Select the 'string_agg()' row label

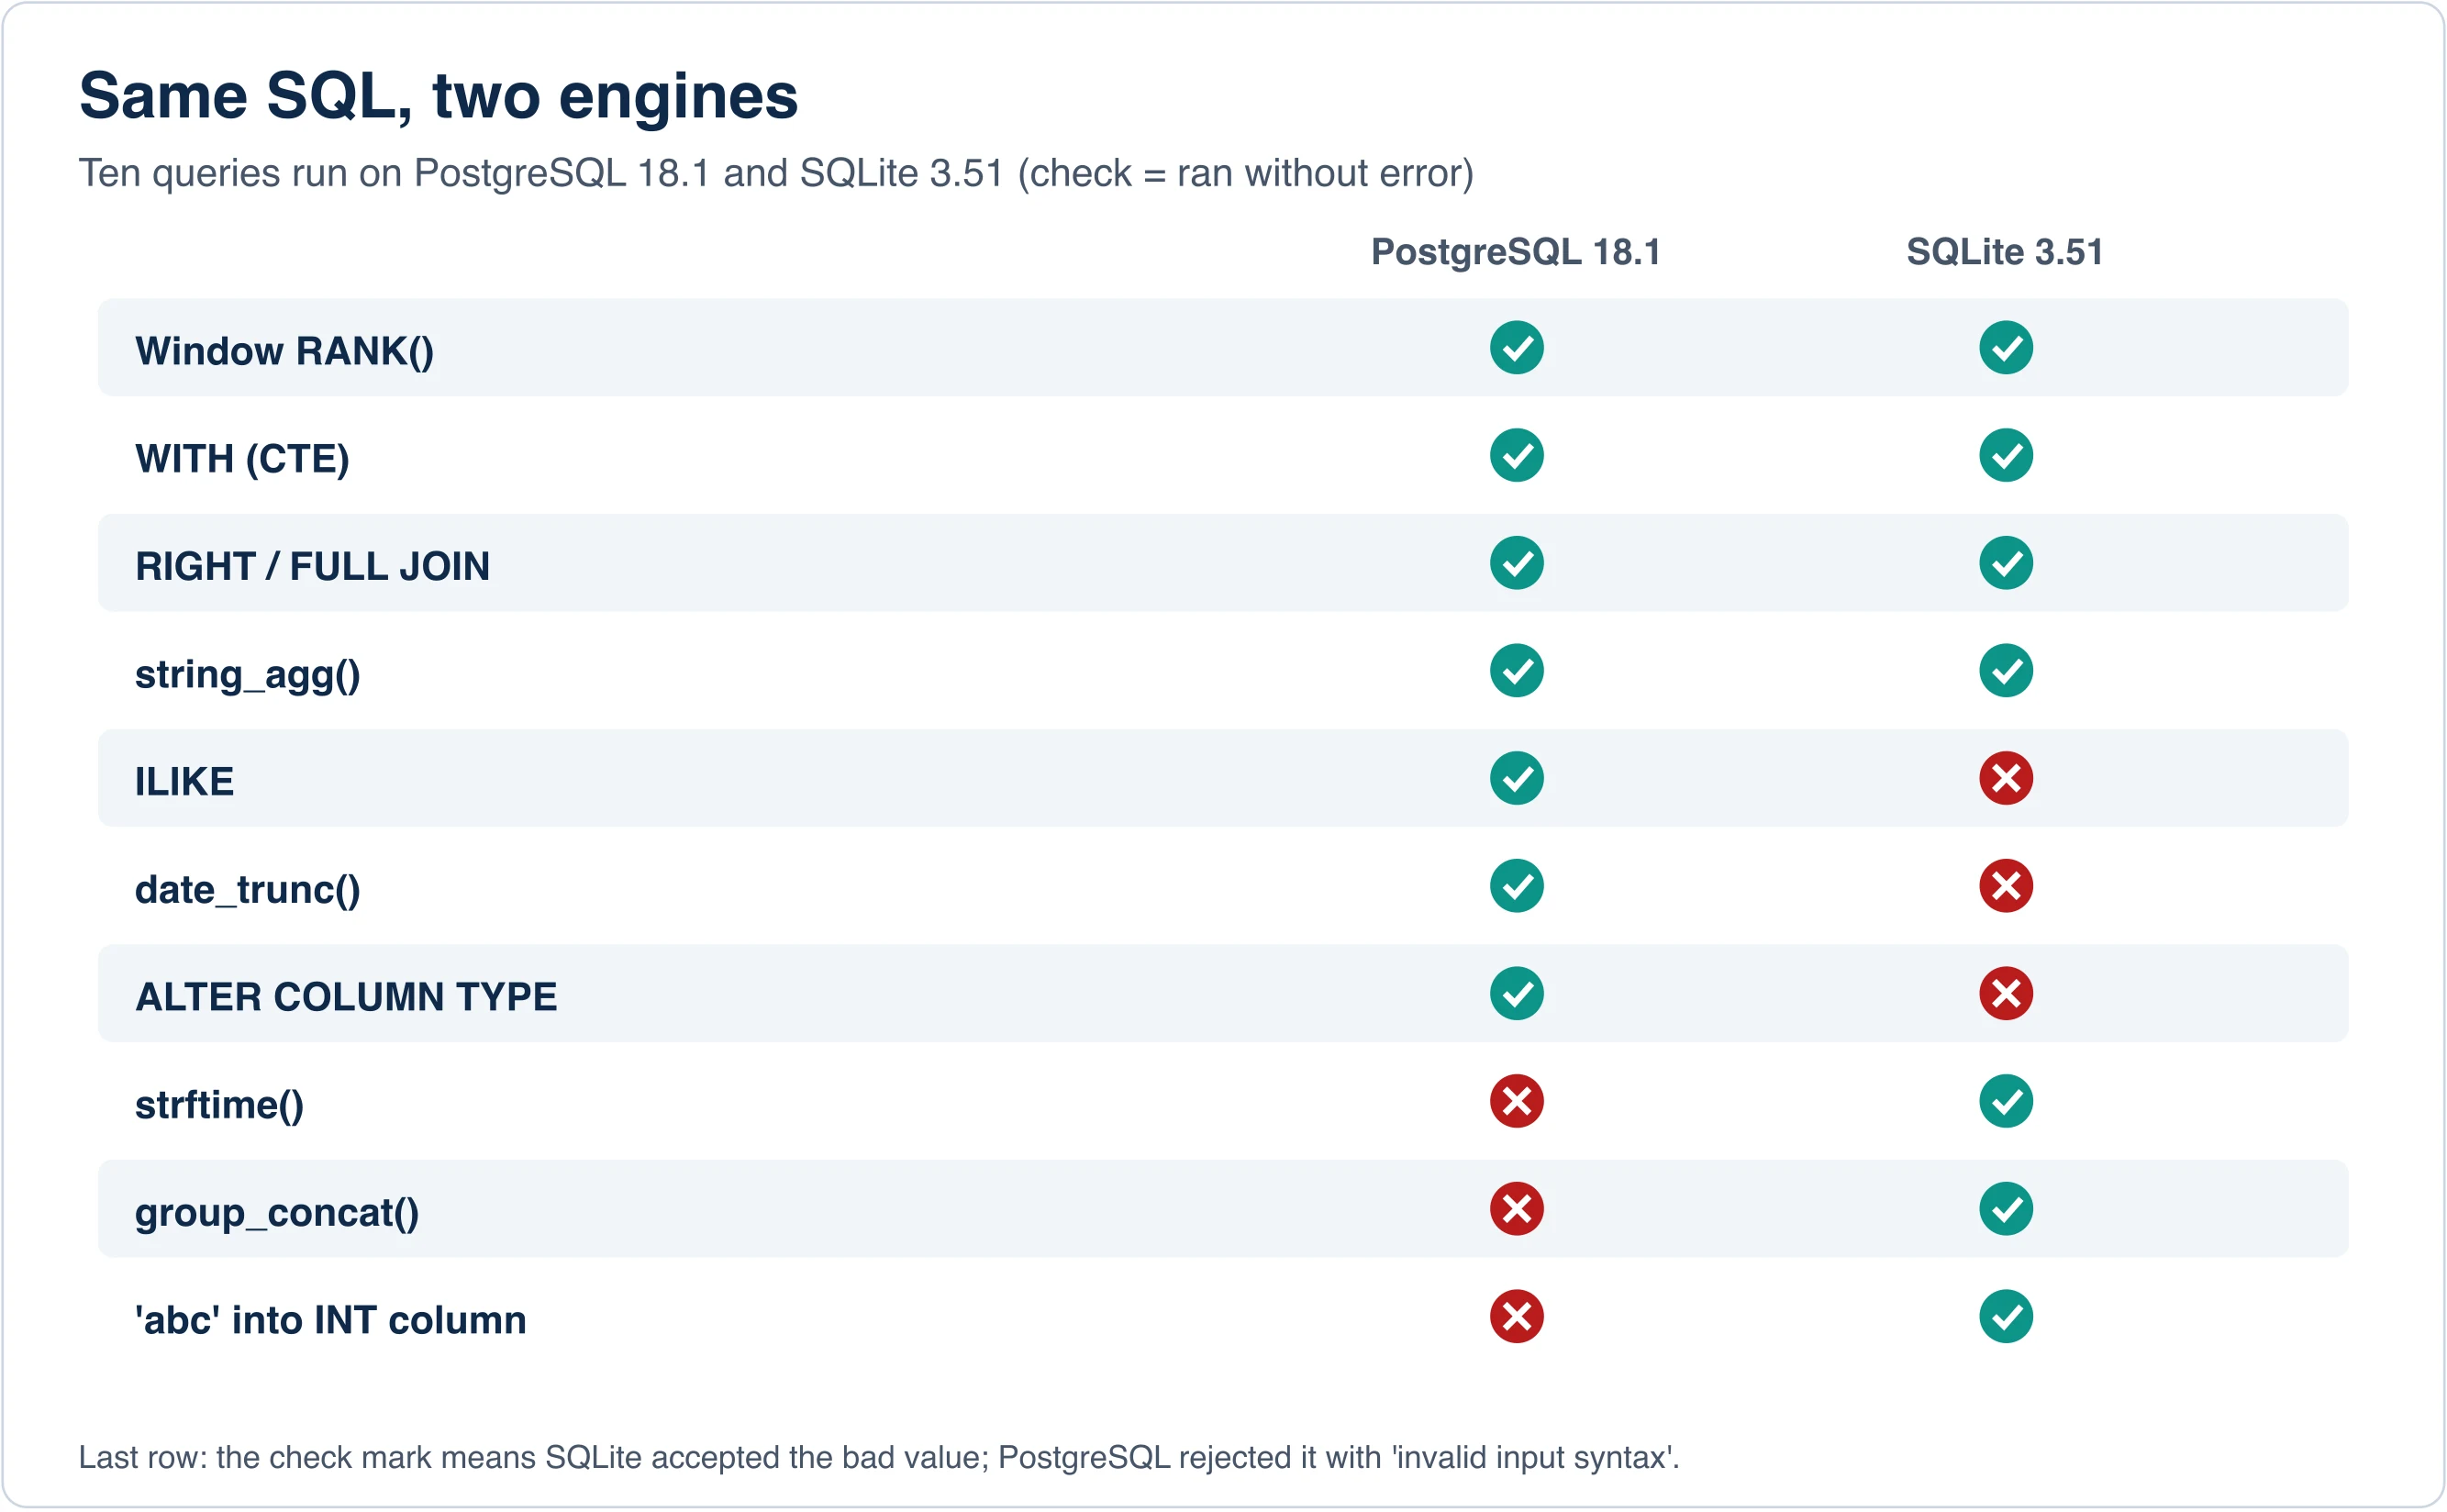[247, 675]
